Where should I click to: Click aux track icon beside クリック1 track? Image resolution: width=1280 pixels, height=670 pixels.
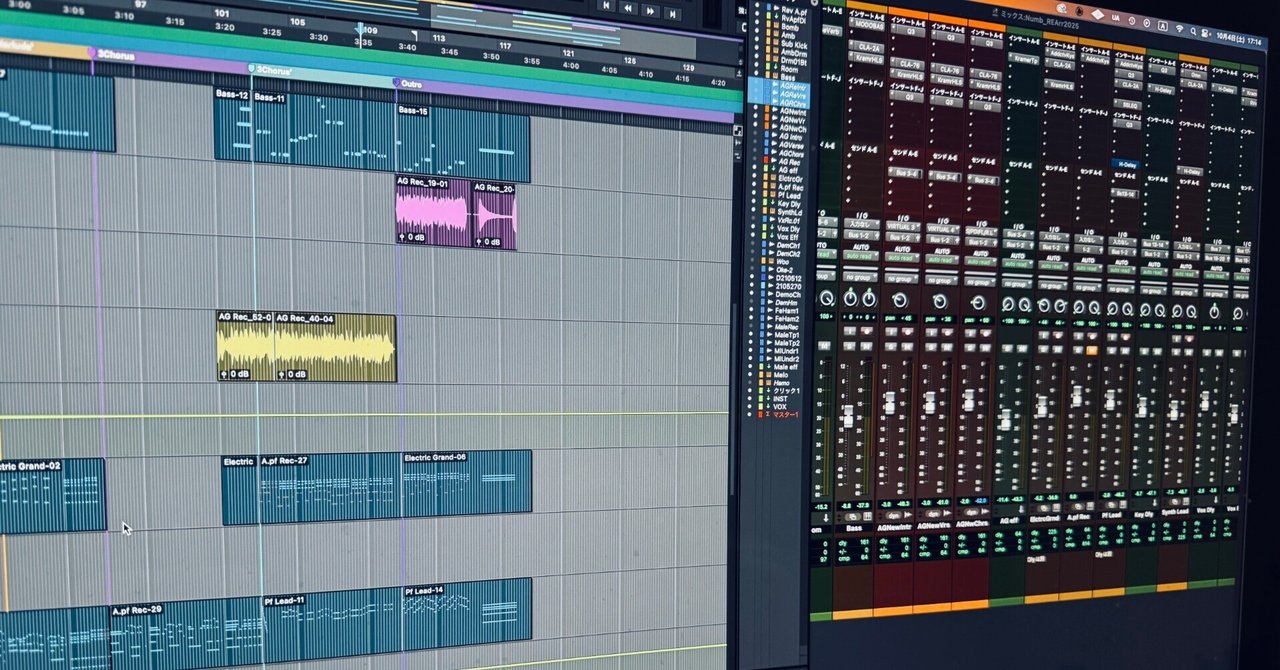coord(769,390)
